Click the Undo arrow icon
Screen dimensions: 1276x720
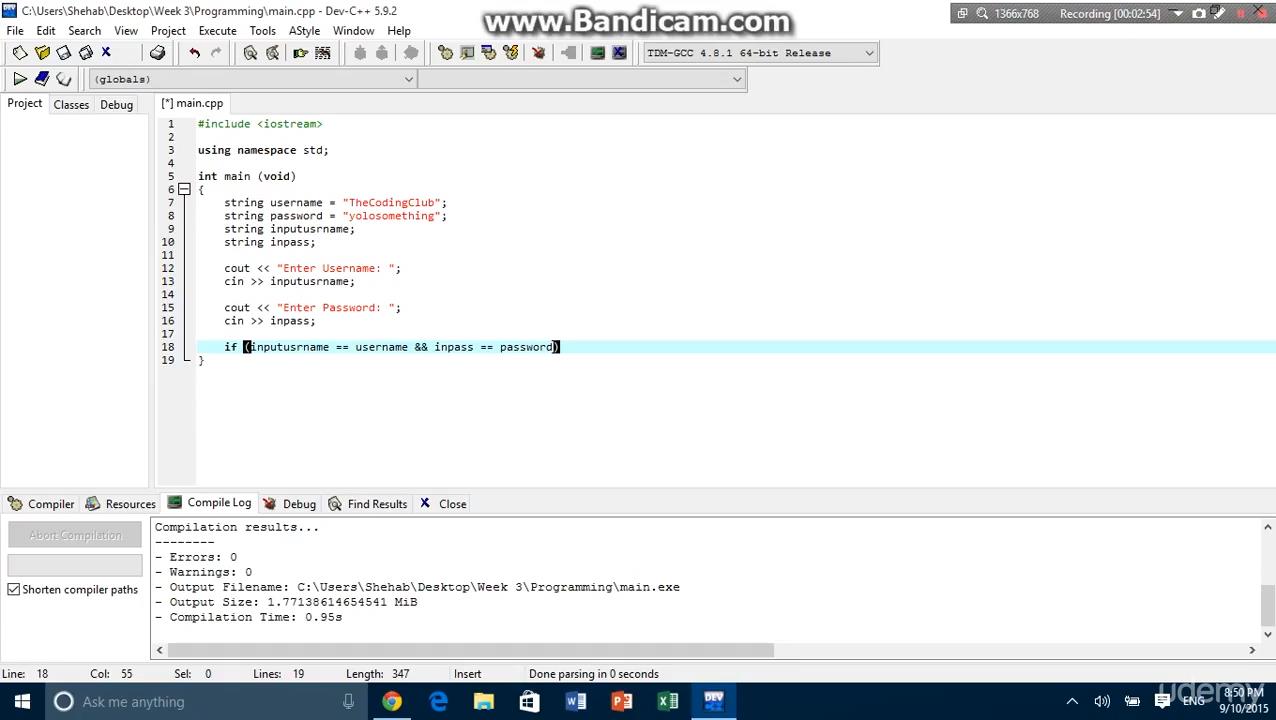[194, 53]
